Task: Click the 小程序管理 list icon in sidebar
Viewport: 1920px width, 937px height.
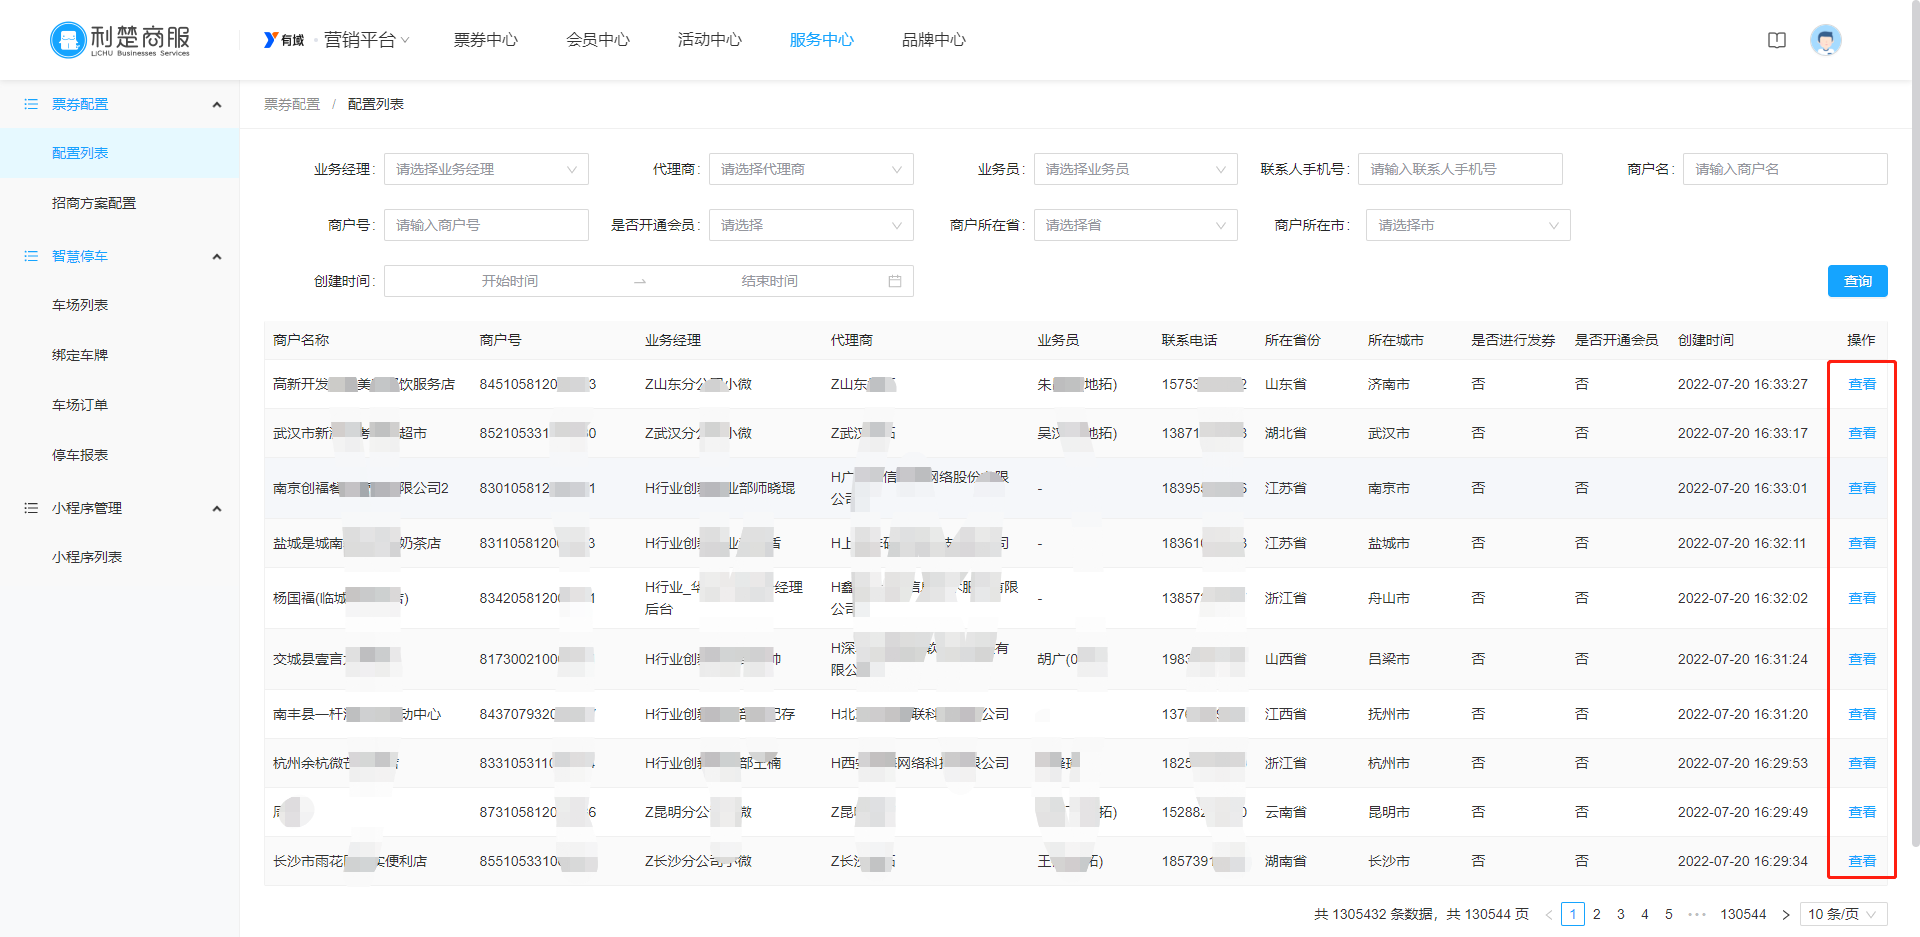Action: click(31, 508)
